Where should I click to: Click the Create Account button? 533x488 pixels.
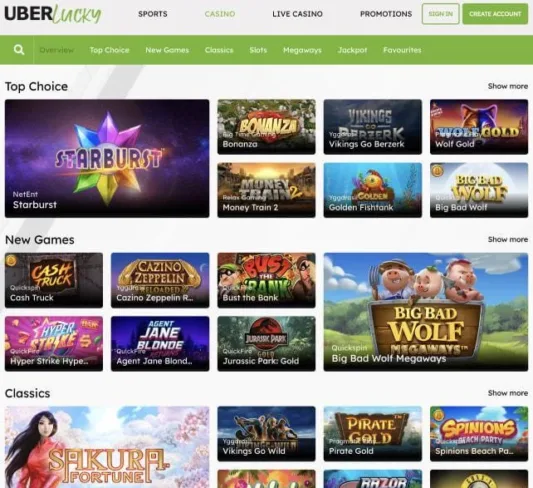point(495,14)
